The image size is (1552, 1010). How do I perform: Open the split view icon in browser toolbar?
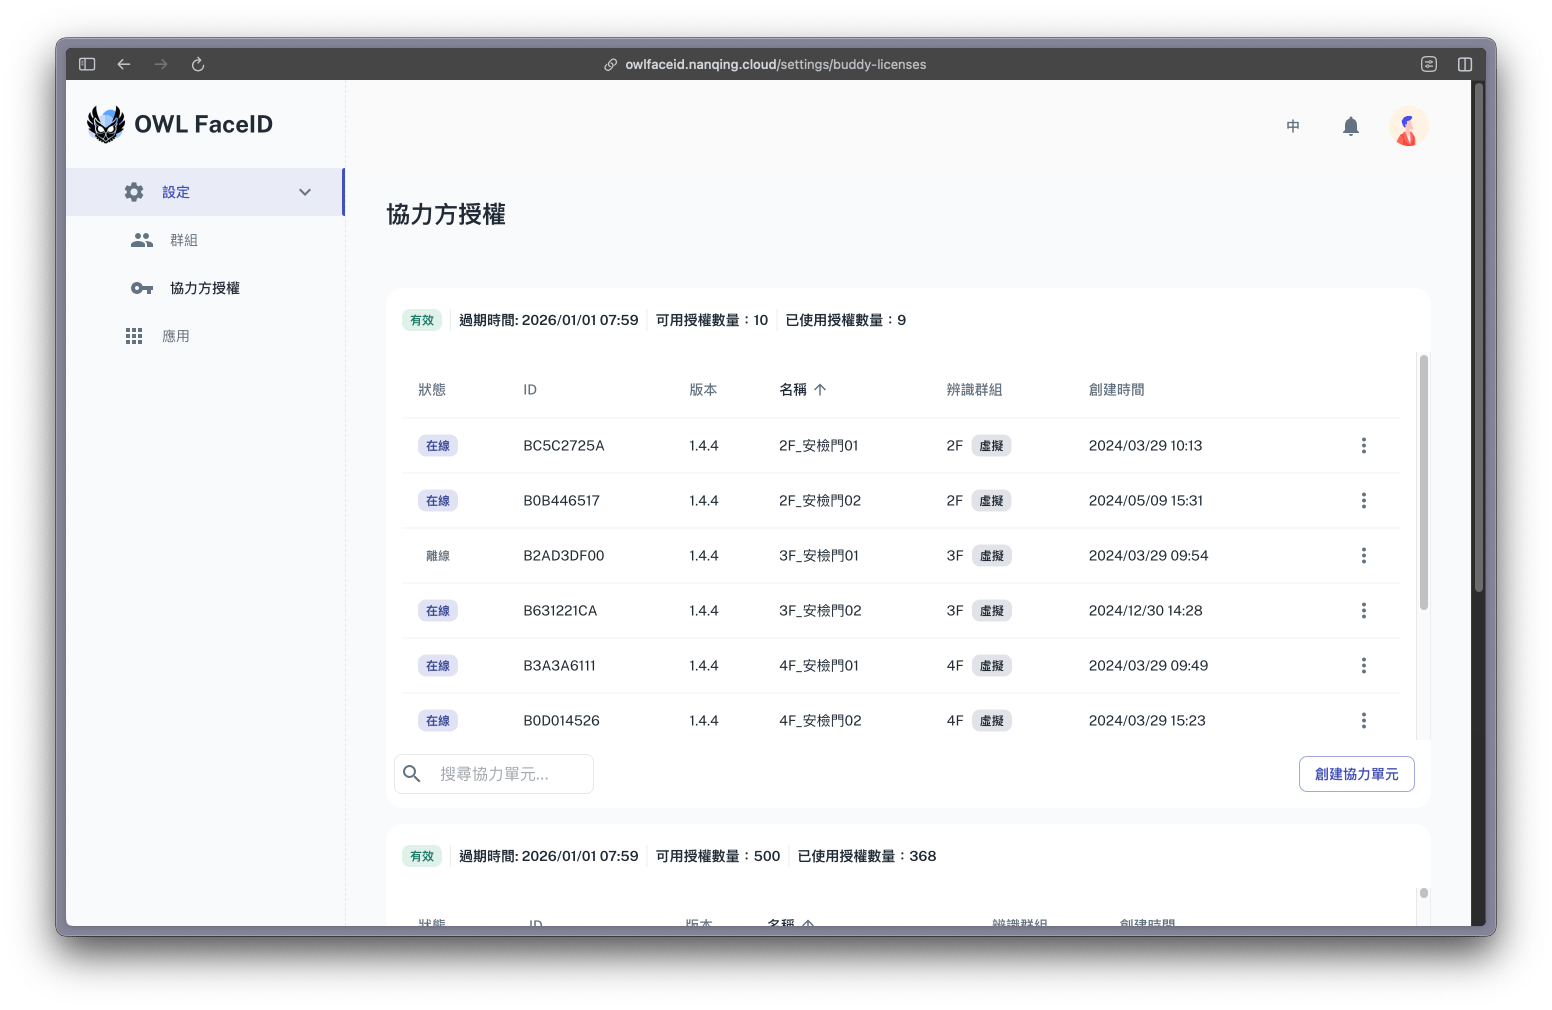click(1464, 64)
